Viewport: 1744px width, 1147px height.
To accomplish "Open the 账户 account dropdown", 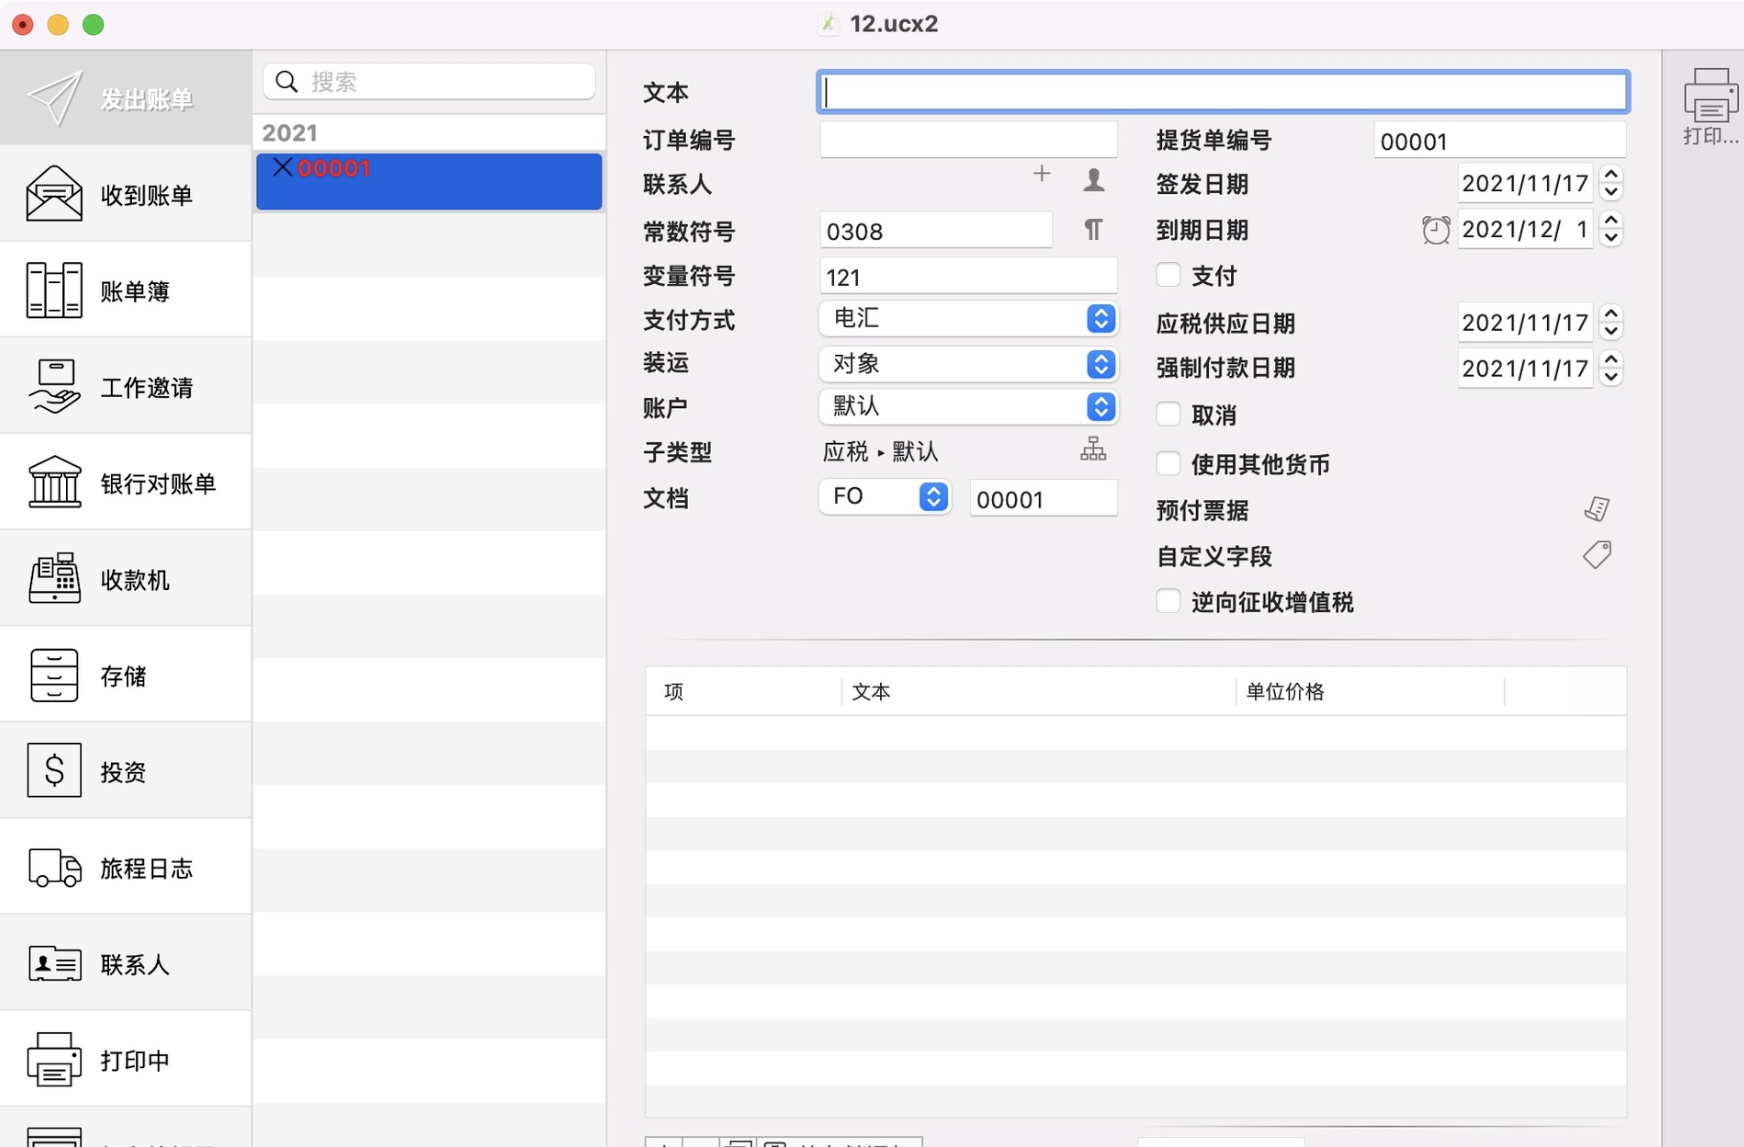I will coord(1100,406).
